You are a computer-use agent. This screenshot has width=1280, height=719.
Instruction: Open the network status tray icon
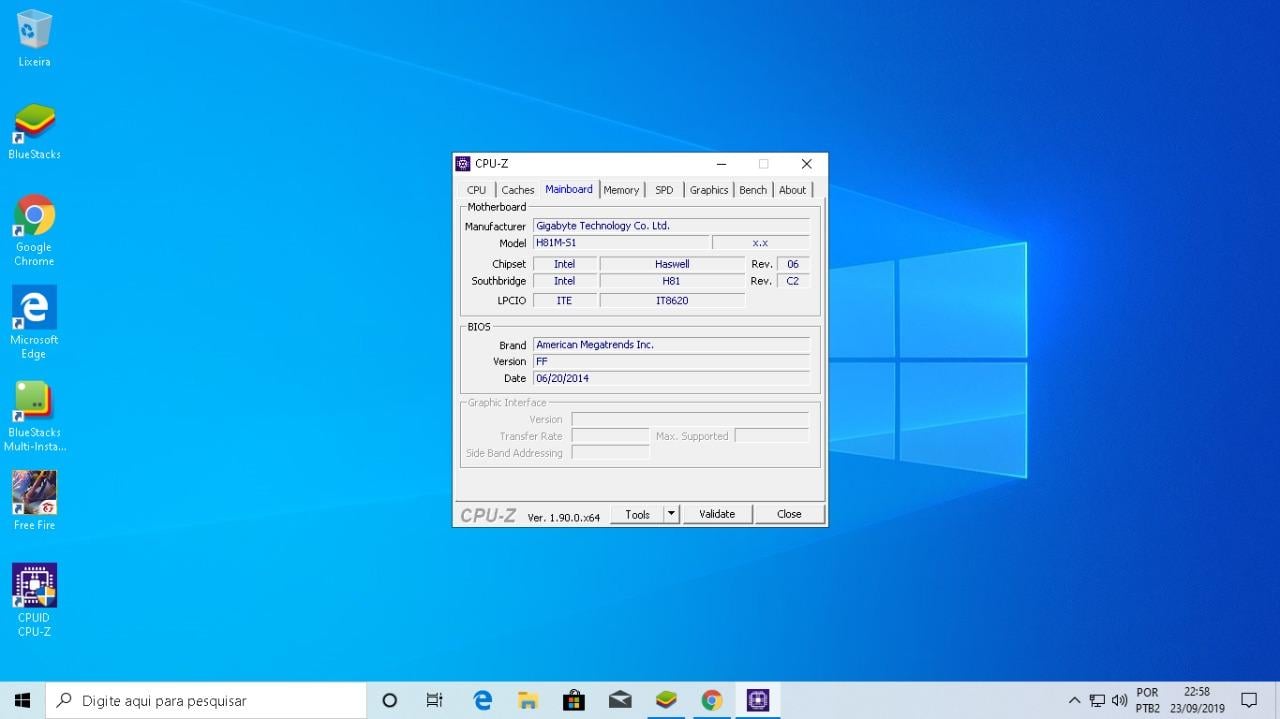point(1097,700)
